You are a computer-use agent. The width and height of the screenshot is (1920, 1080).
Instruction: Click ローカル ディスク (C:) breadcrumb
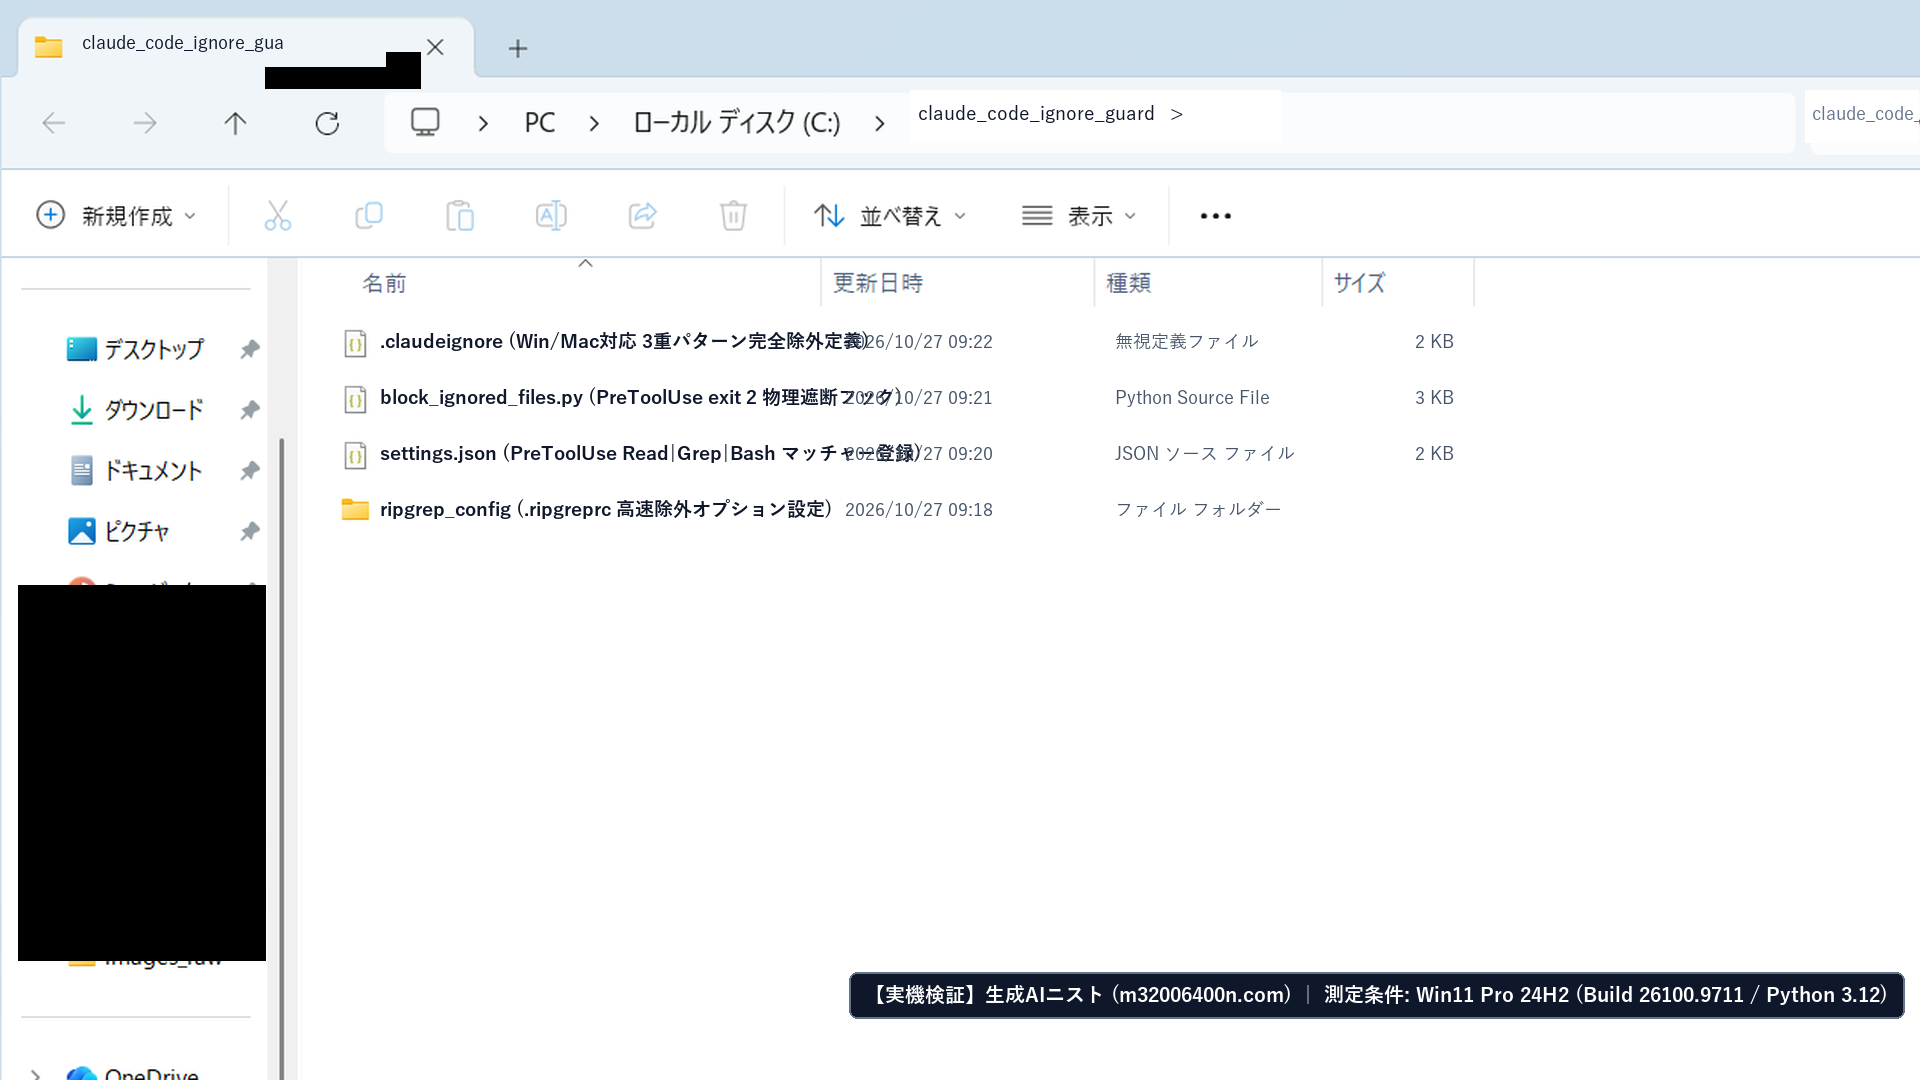[737, 122]
